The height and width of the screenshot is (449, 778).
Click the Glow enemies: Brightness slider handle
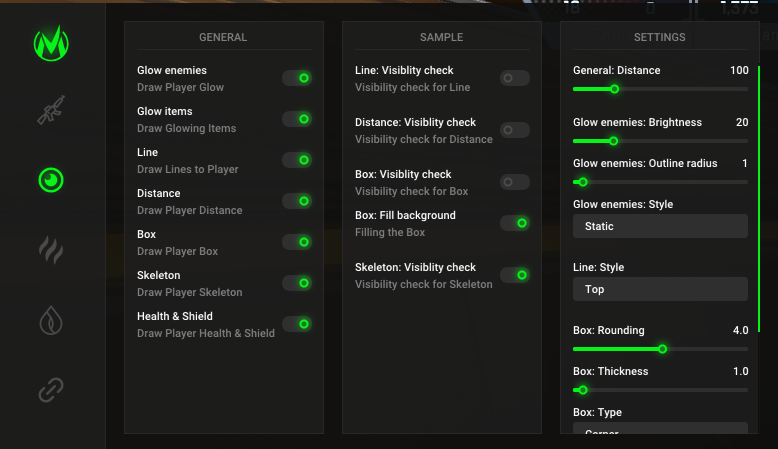[614, 141]
